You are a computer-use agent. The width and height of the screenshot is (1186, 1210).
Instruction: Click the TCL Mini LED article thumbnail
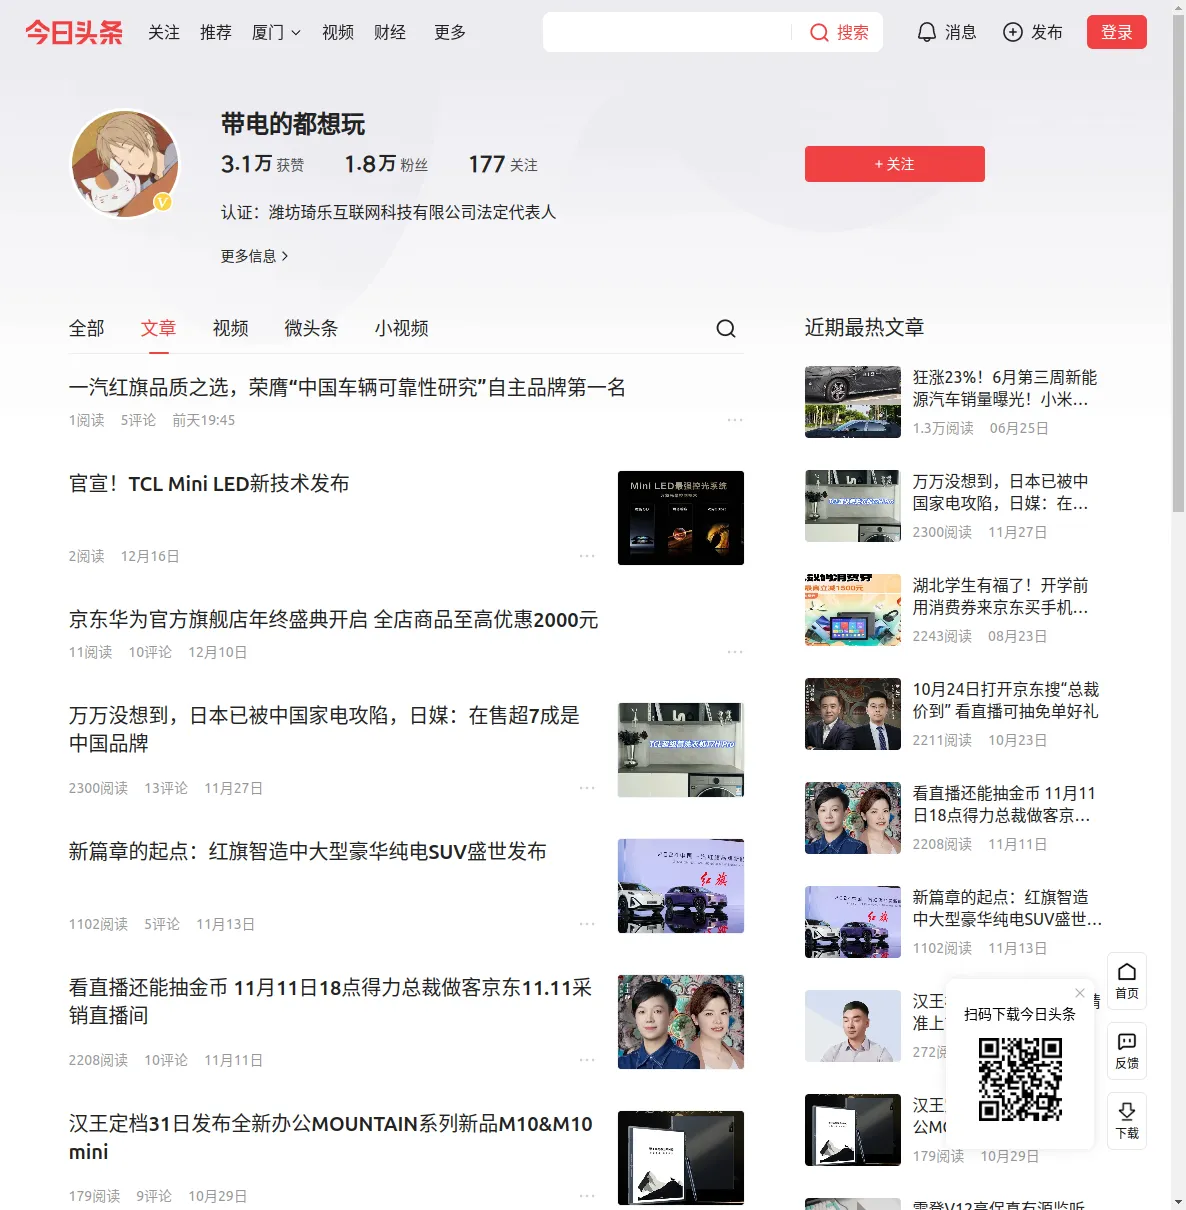click(x=681, y=518)
